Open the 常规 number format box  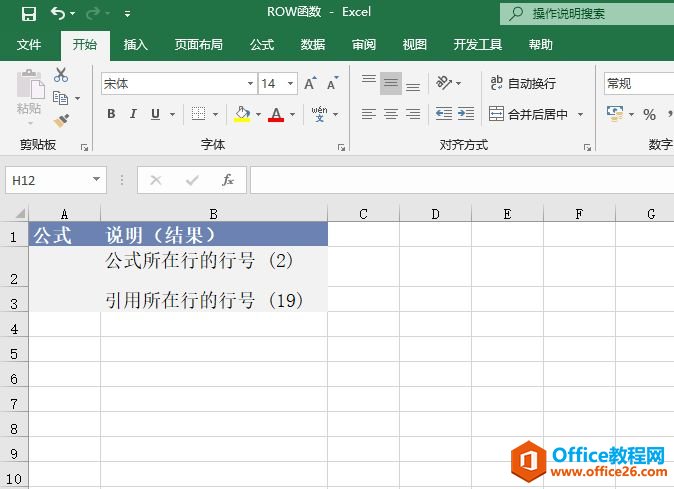(639, 83)
